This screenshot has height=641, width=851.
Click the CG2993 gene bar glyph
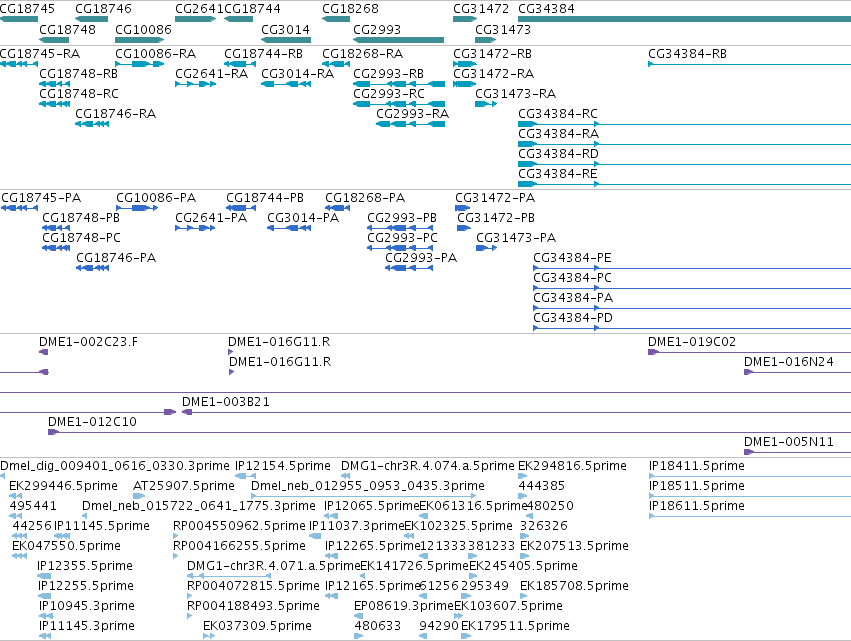tap(398, 40)
